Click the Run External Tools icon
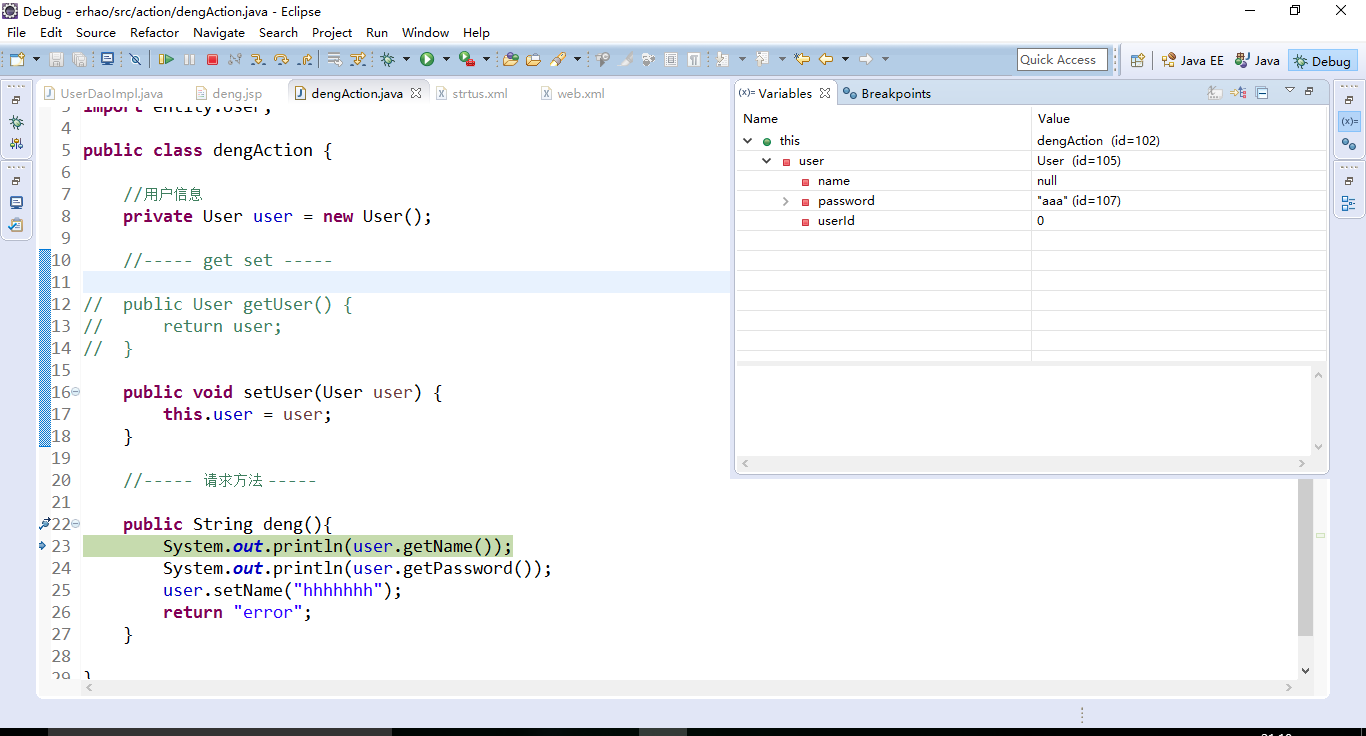 (466, 60)
